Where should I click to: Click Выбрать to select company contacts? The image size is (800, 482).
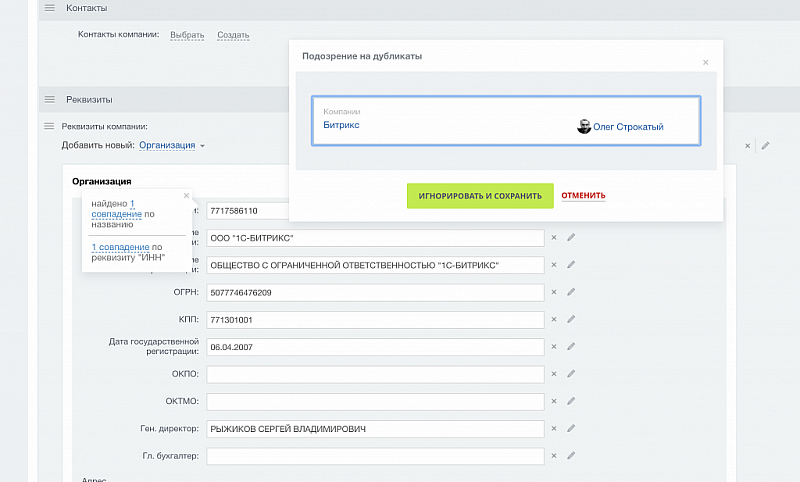tap(187, 35)
